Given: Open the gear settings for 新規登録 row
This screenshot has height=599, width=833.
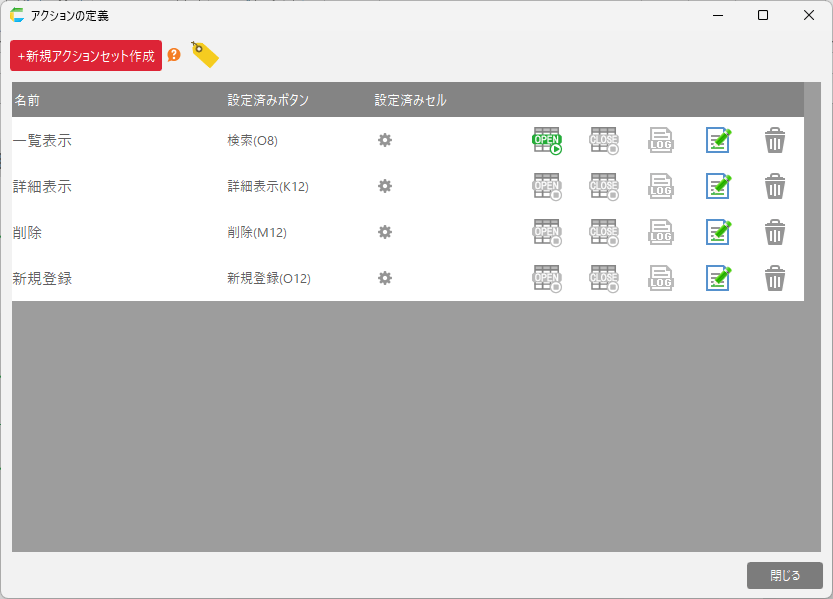Looking at the screenshot, I should (385, 279).
